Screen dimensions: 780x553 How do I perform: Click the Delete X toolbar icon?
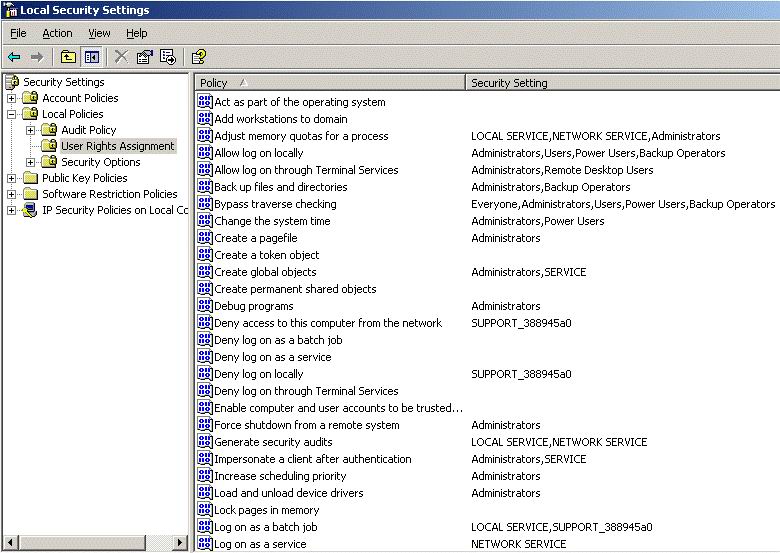pyautogui.click(x=121, y=57)
